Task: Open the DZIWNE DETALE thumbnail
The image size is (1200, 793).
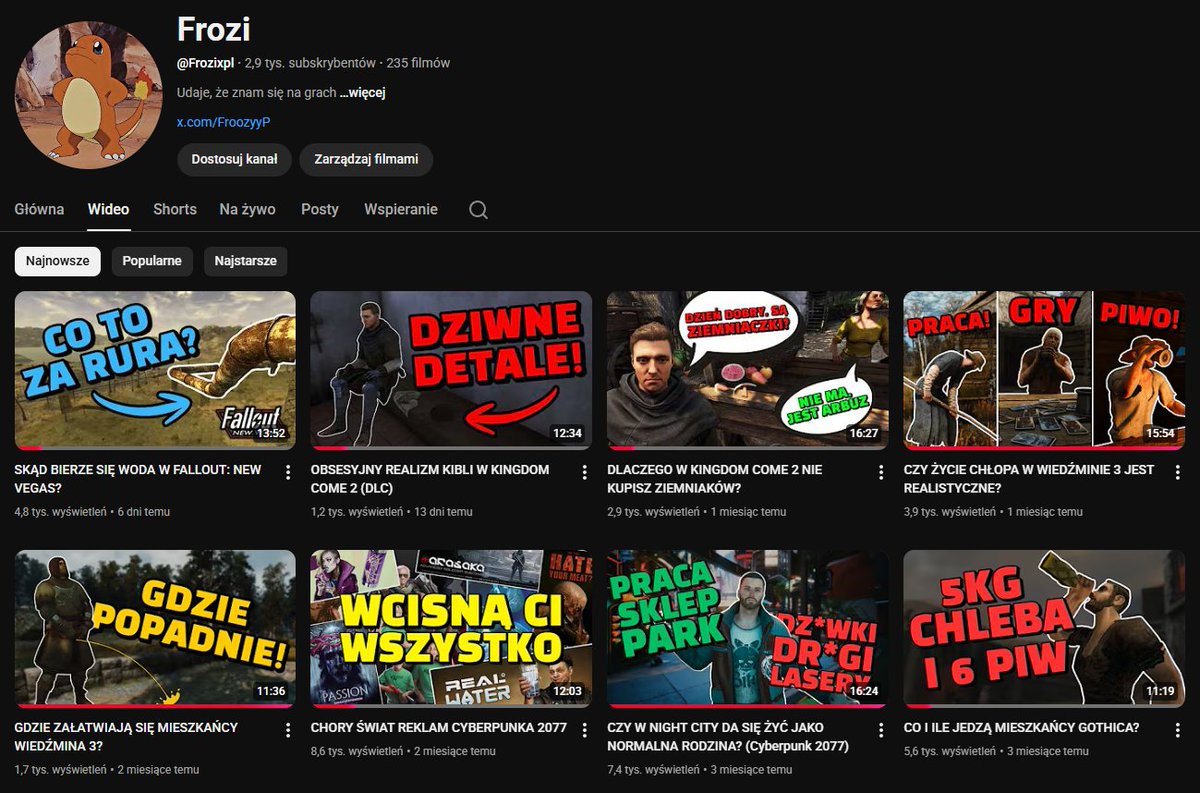Action: click(451, 370)
